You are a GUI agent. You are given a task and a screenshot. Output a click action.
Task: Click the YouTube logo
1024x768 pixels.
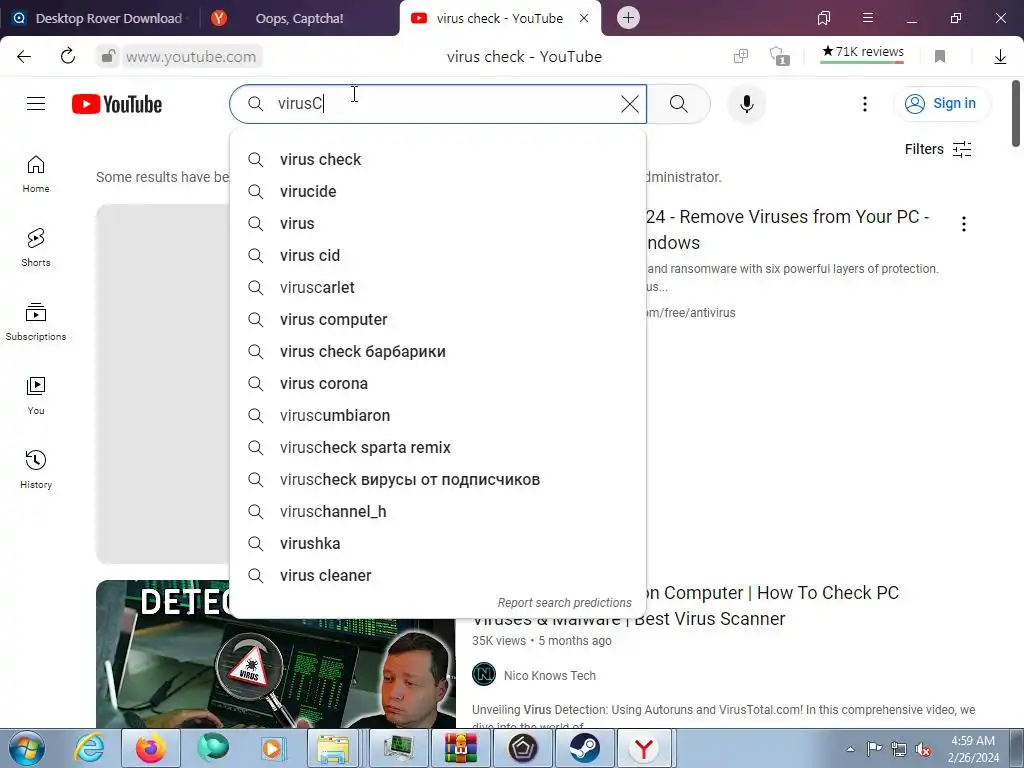click(x=117, y=104)
